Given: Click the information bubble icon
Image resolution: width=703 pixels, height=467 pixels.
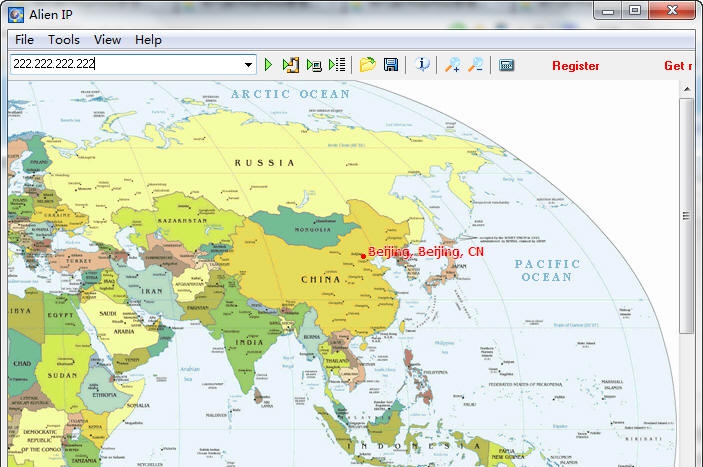Looking at the screenshot, I should (422, 65).
